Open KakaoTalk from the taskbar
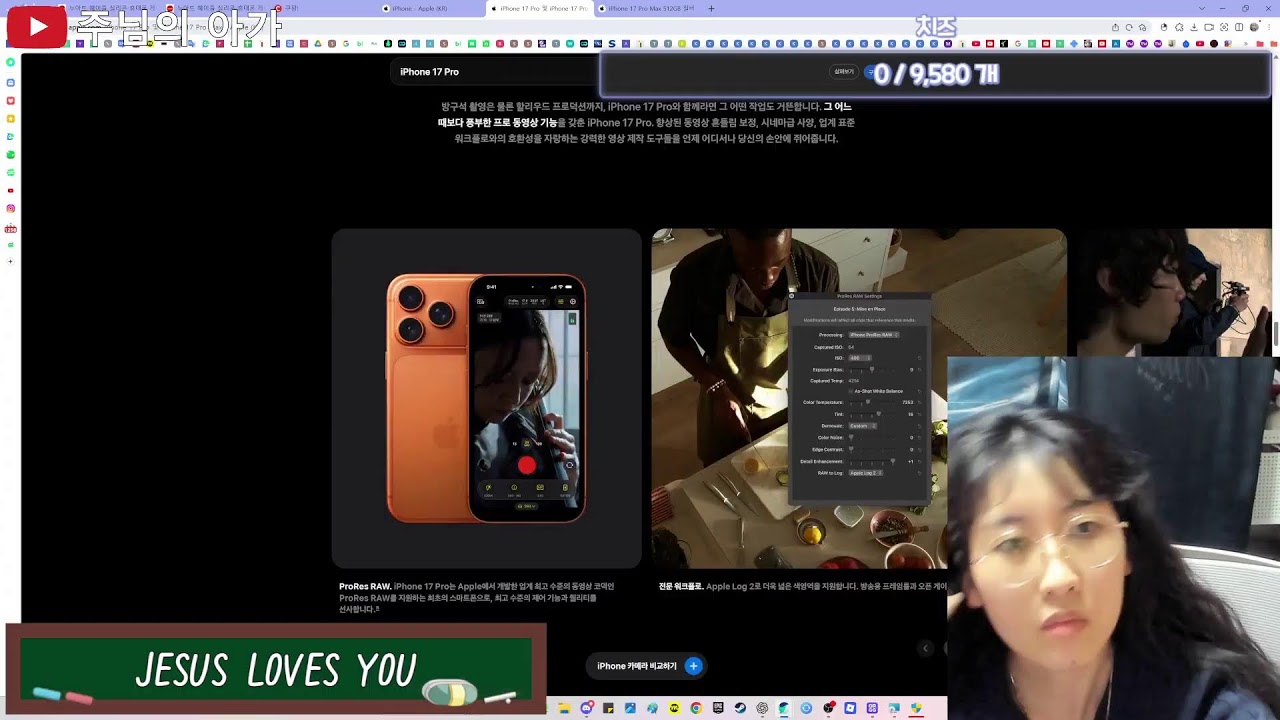Screen dimensions: 1280x720 click(674, 708)
